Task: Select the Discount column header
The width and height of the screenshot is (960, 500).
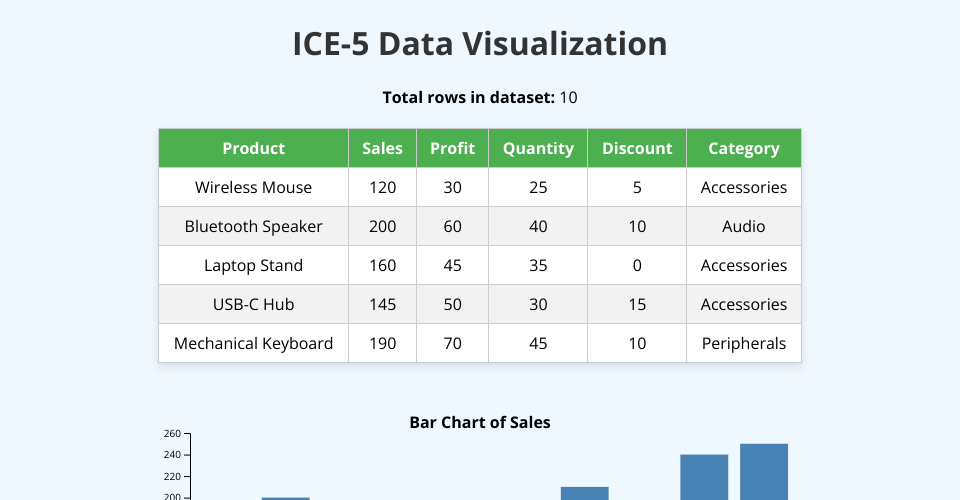Action: point(637,148)
